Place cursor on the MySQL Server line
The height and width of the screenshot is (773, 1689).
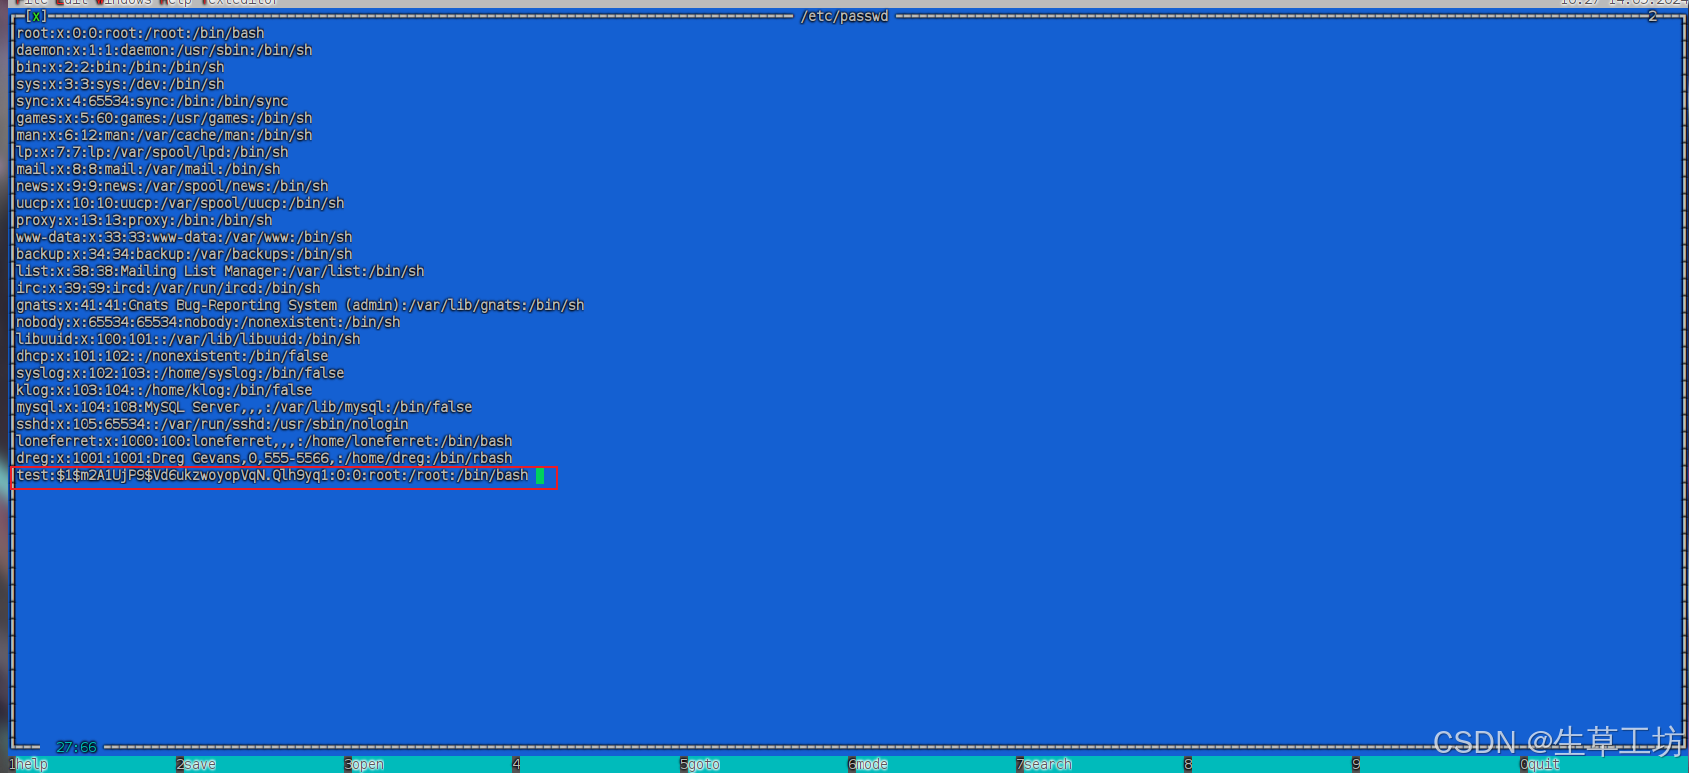click(x=244, y=407)
